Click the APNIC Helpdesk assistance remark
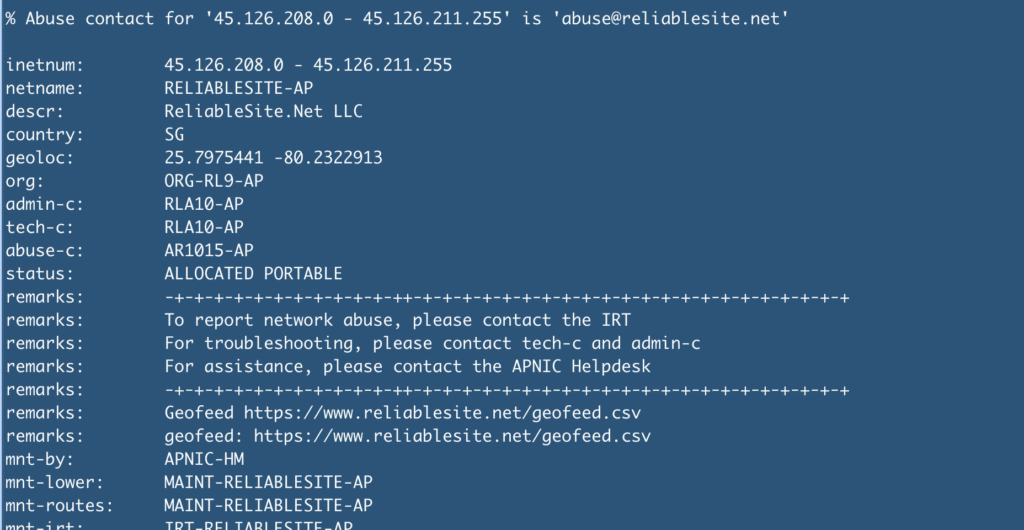This screenshot has height=530, width=1024. point(407,366)
